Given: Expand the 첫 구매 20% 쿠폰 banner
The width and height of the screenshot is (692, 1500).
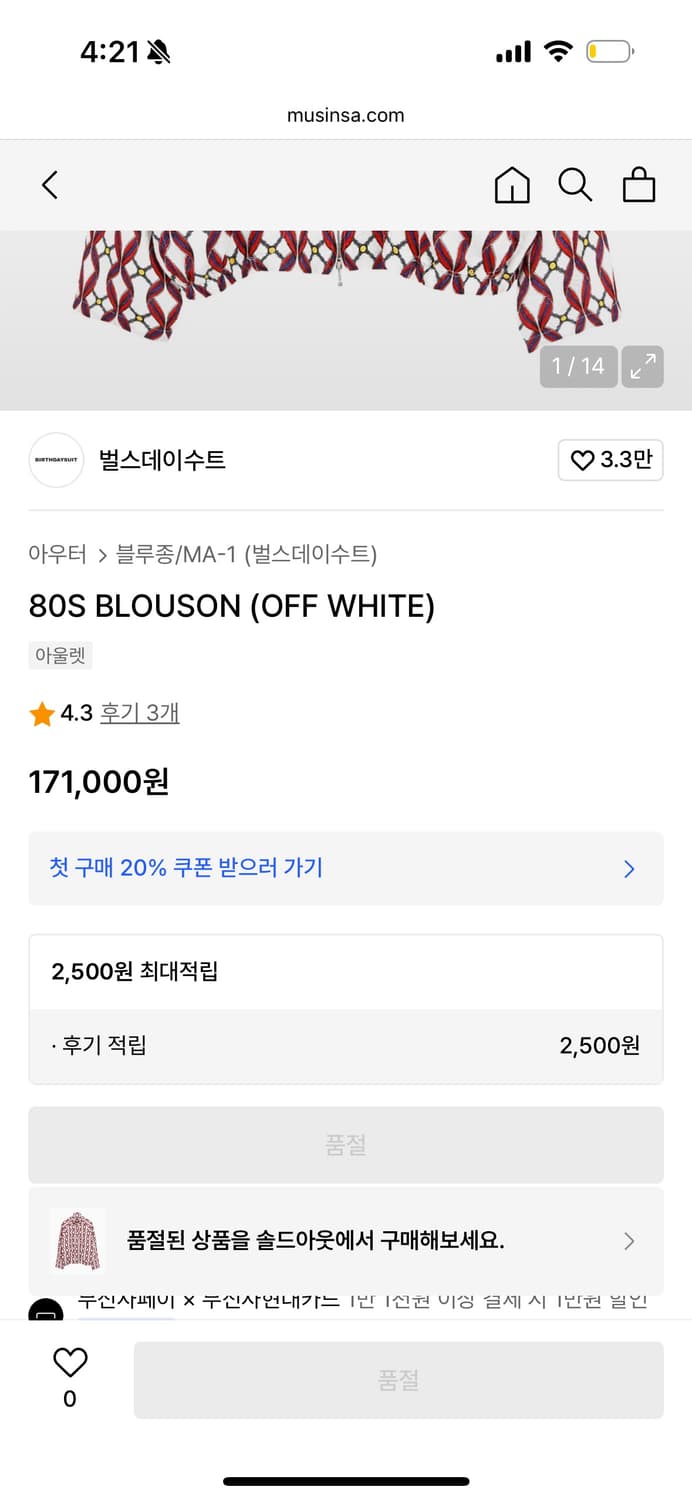Looking at the screenshot, I should point(346,868).
